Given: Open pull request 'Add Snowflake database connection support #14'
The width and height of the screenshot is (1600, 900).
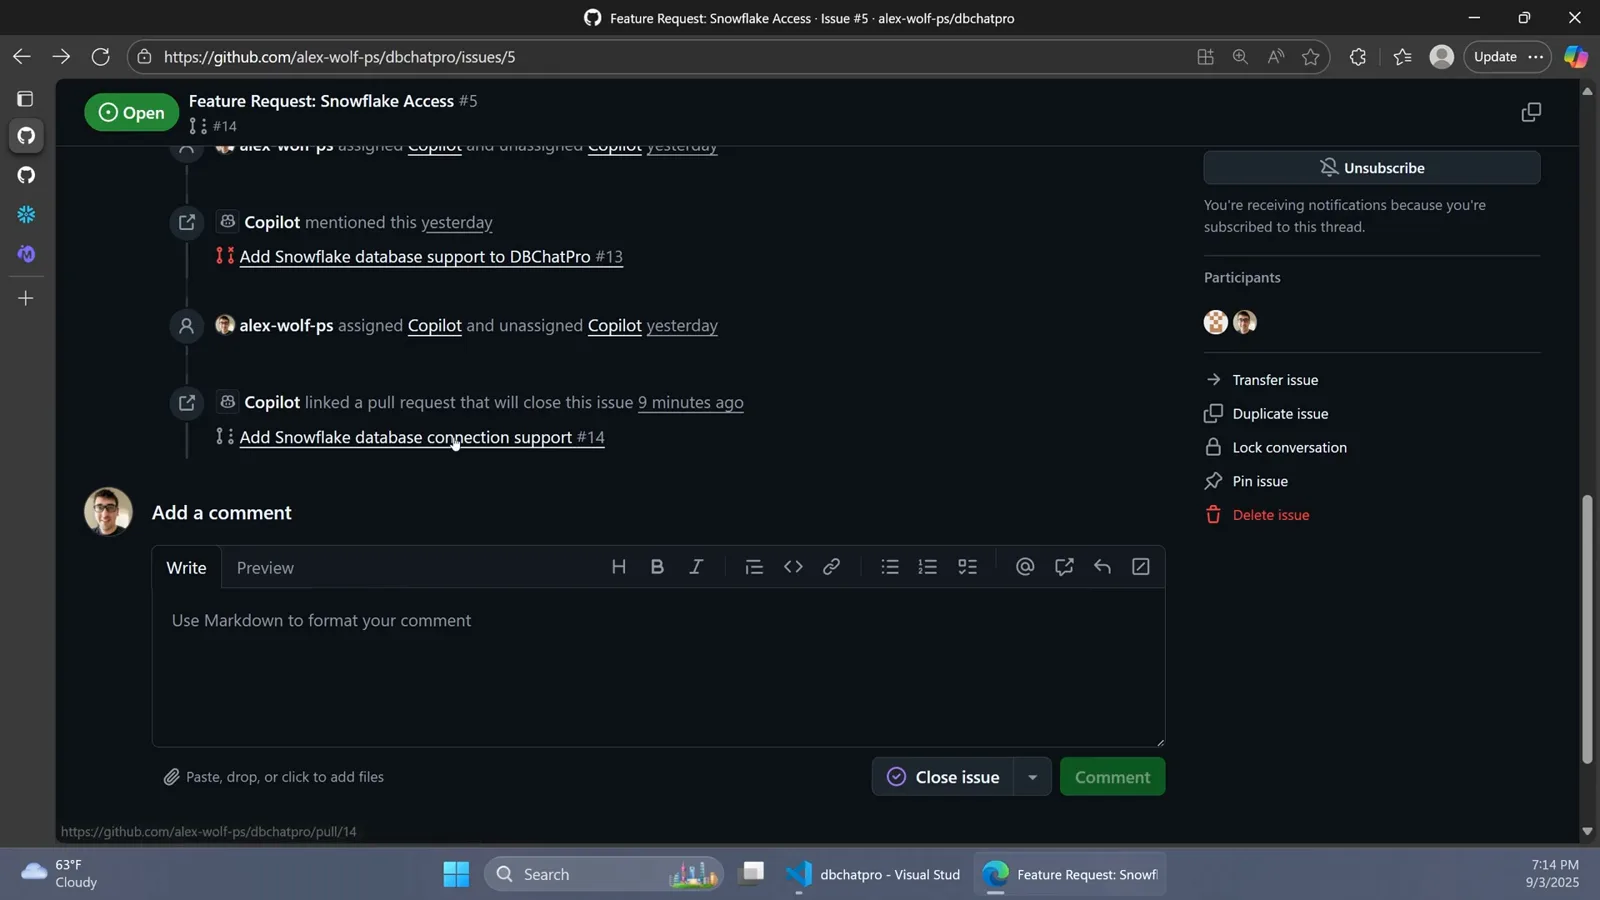Looking at the screenshot, I should point(422,437).
